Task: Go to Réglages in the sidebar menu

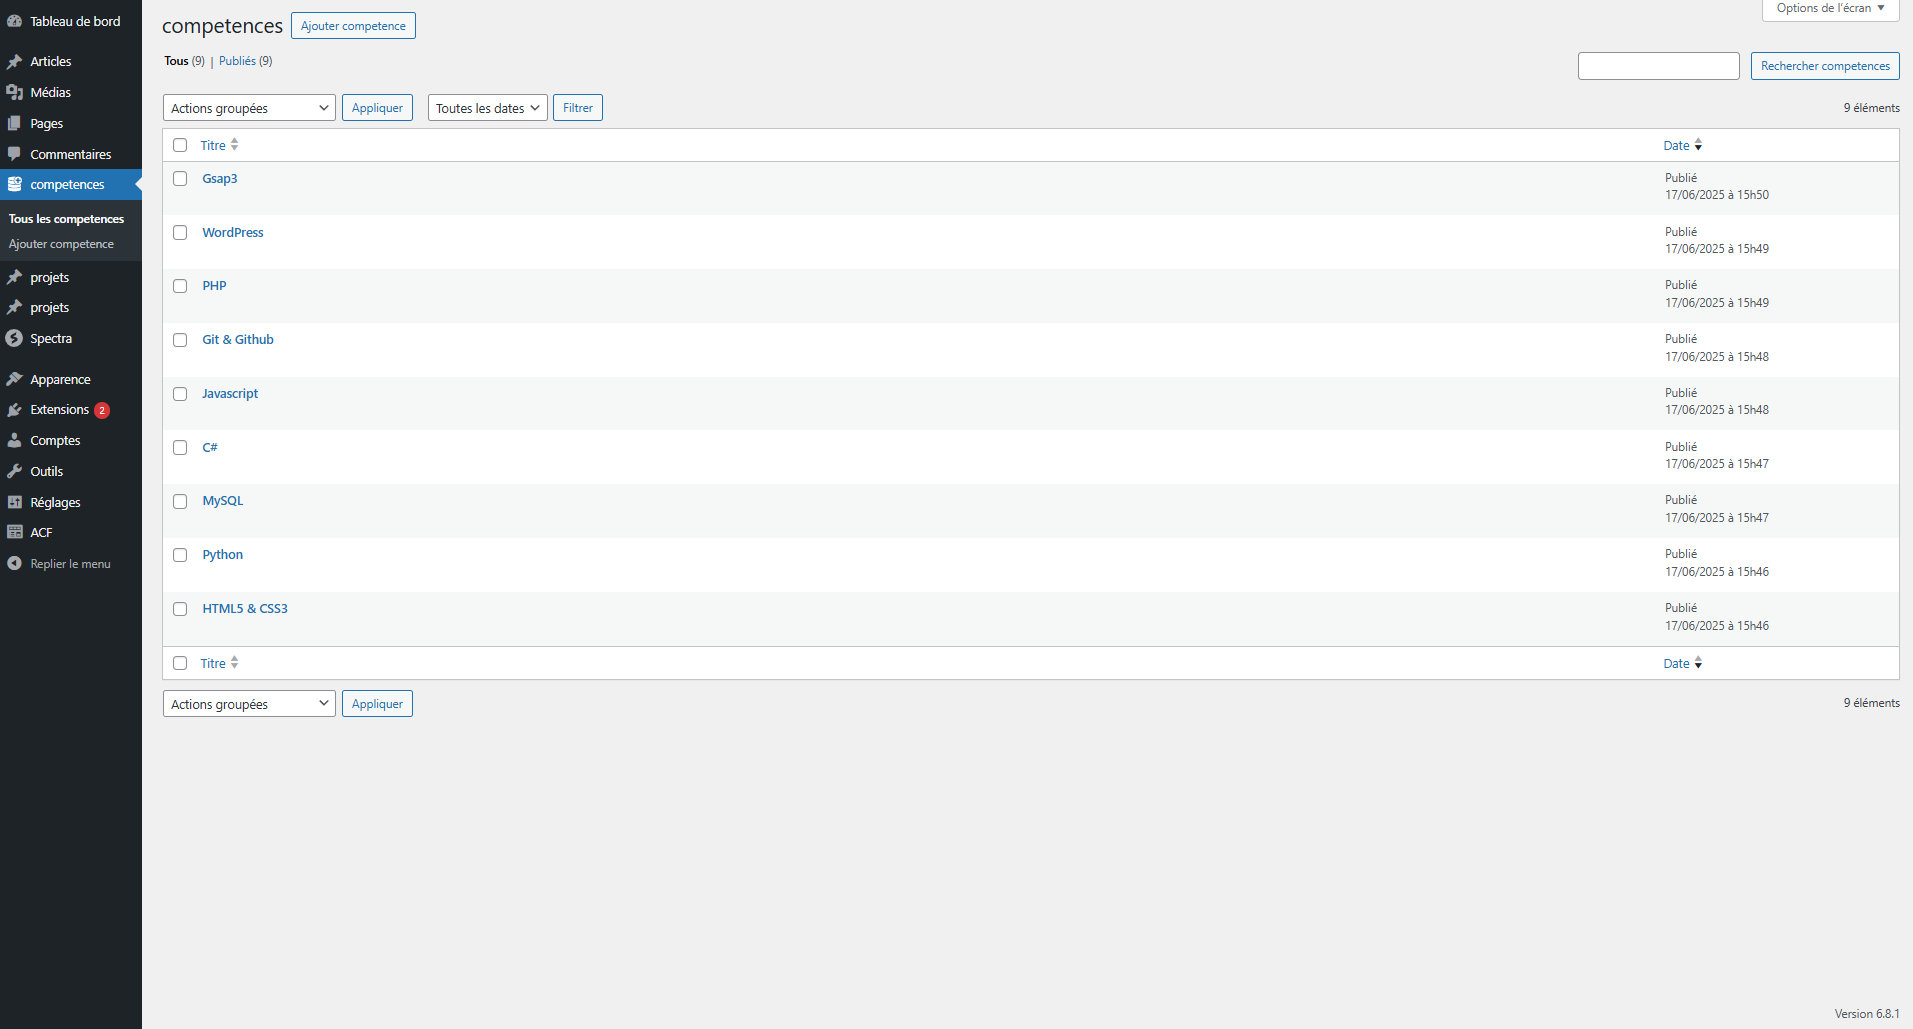Action: (x=55, y=502)
